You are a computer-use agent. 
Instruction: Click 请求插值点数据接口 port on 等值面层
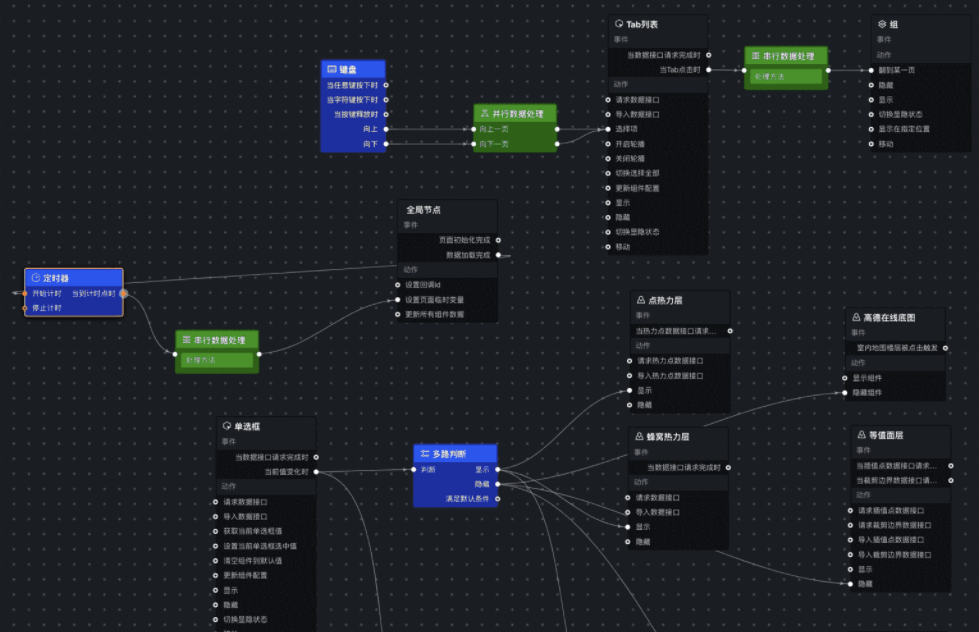850,510
